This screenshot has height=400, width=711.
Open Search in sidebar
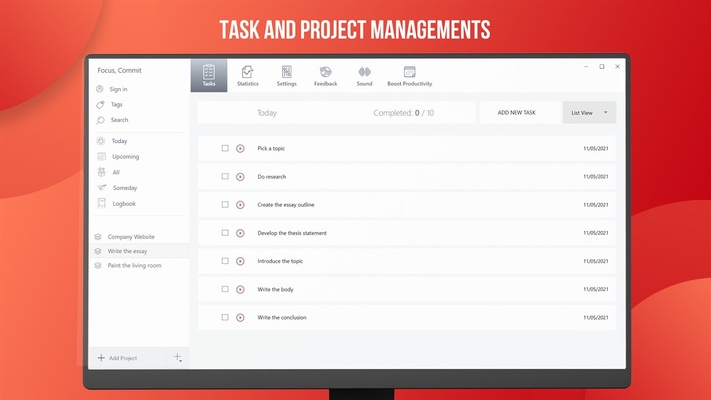pyautogui.click(x=119, y=120)
